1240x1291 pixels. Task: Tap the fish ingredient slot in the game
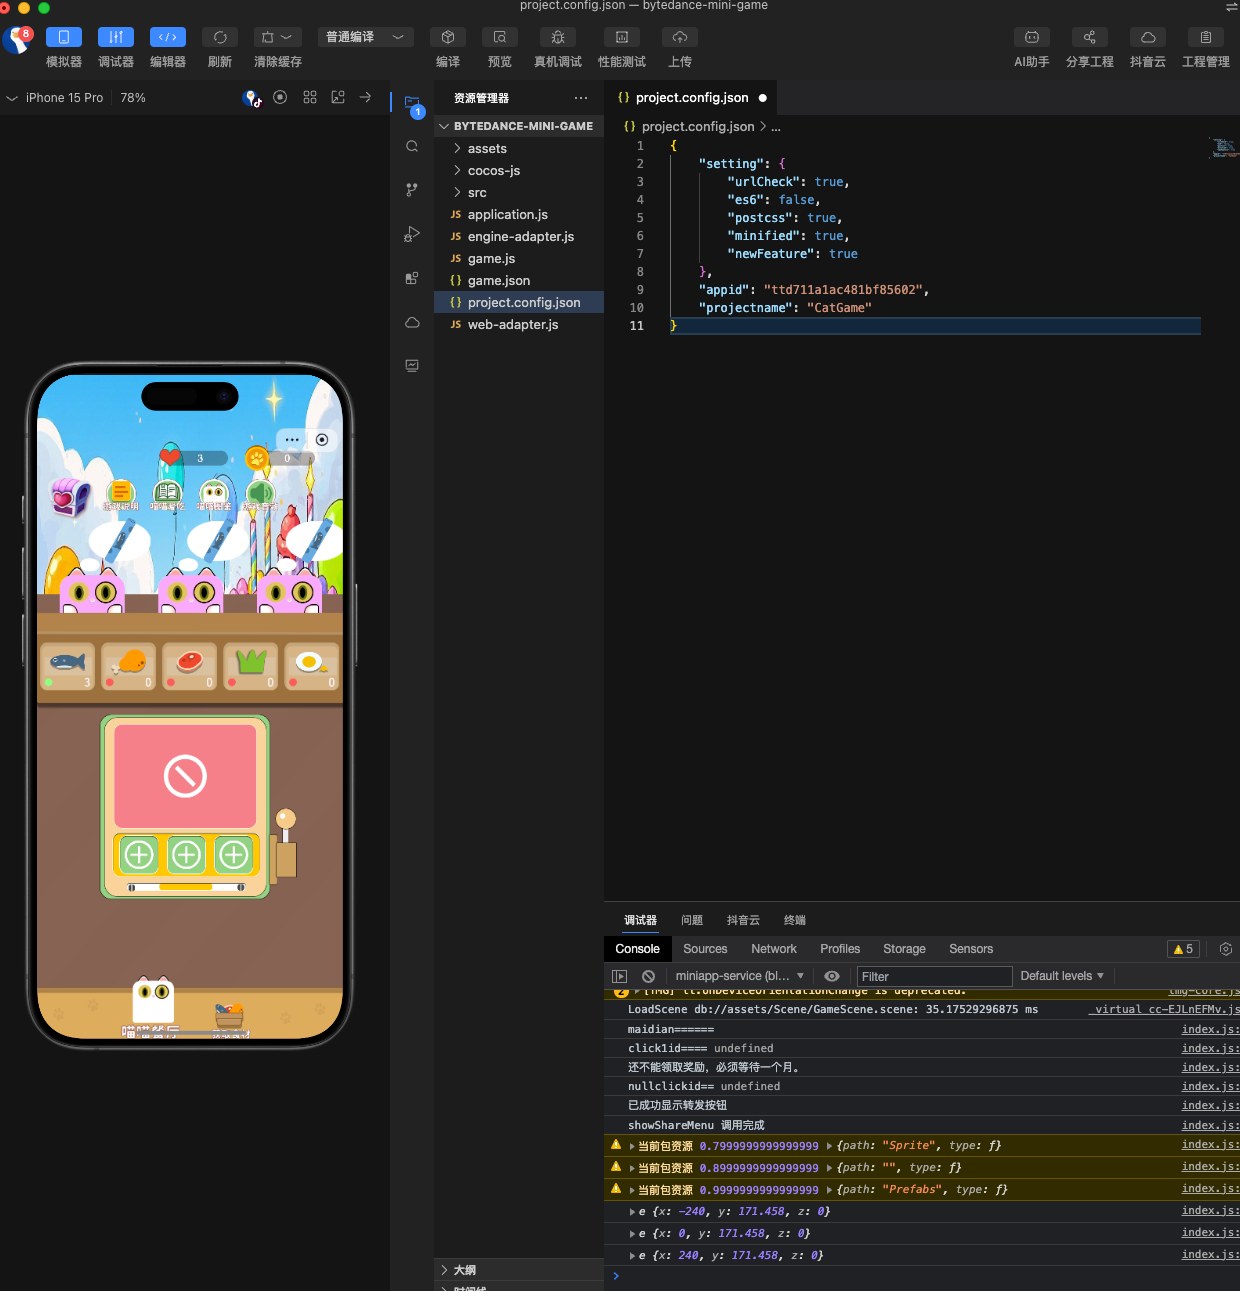[x=67, y=667]
